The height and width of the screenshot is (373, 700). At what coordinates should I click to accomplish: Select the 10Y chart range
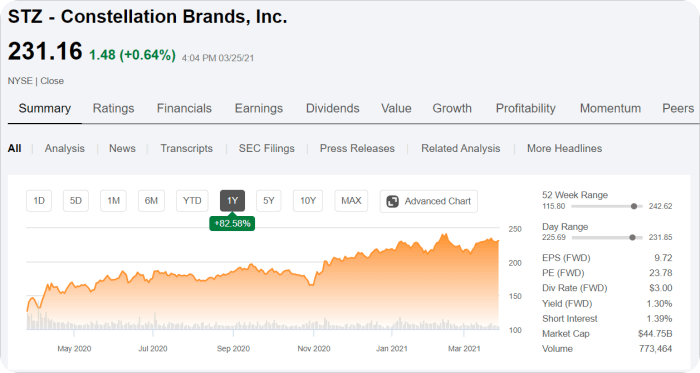tap(308, 201)
